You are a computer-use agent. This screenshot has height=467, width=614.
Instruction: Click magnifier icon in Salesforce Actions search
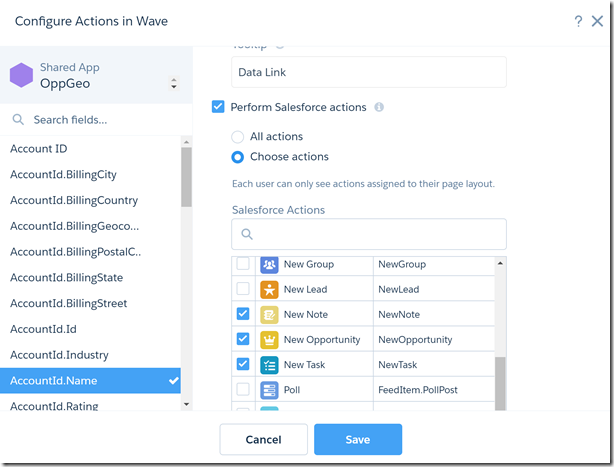(x=247, y=234)
